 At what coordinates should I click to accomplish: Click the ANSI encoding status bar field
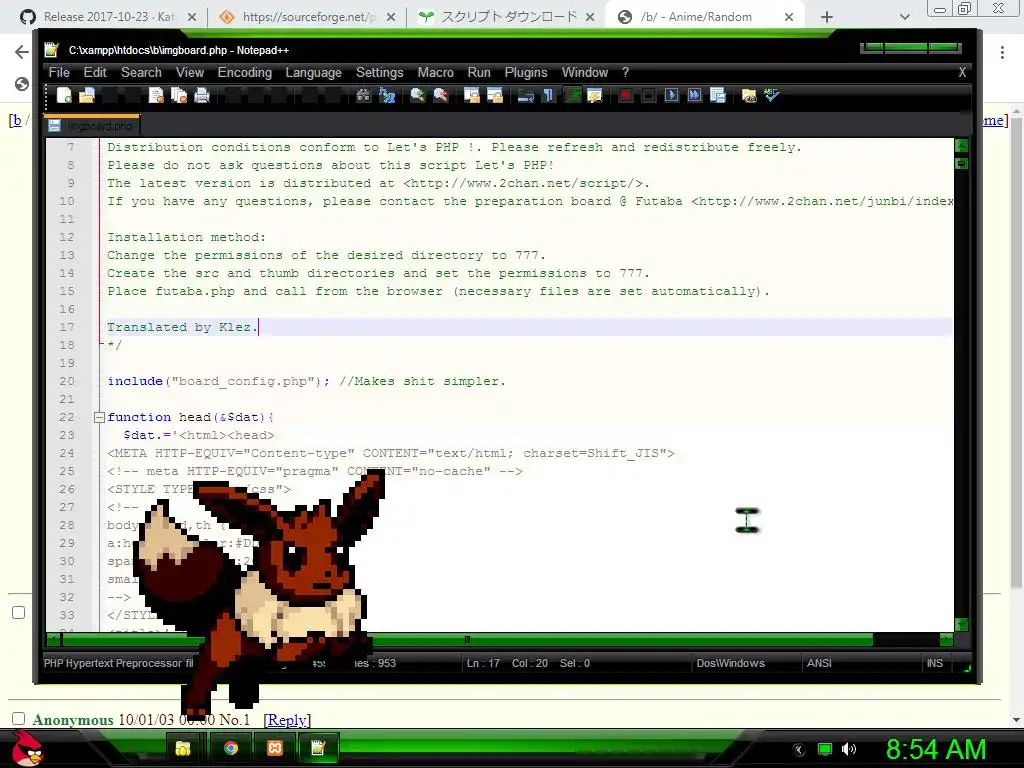coord(819,664)
